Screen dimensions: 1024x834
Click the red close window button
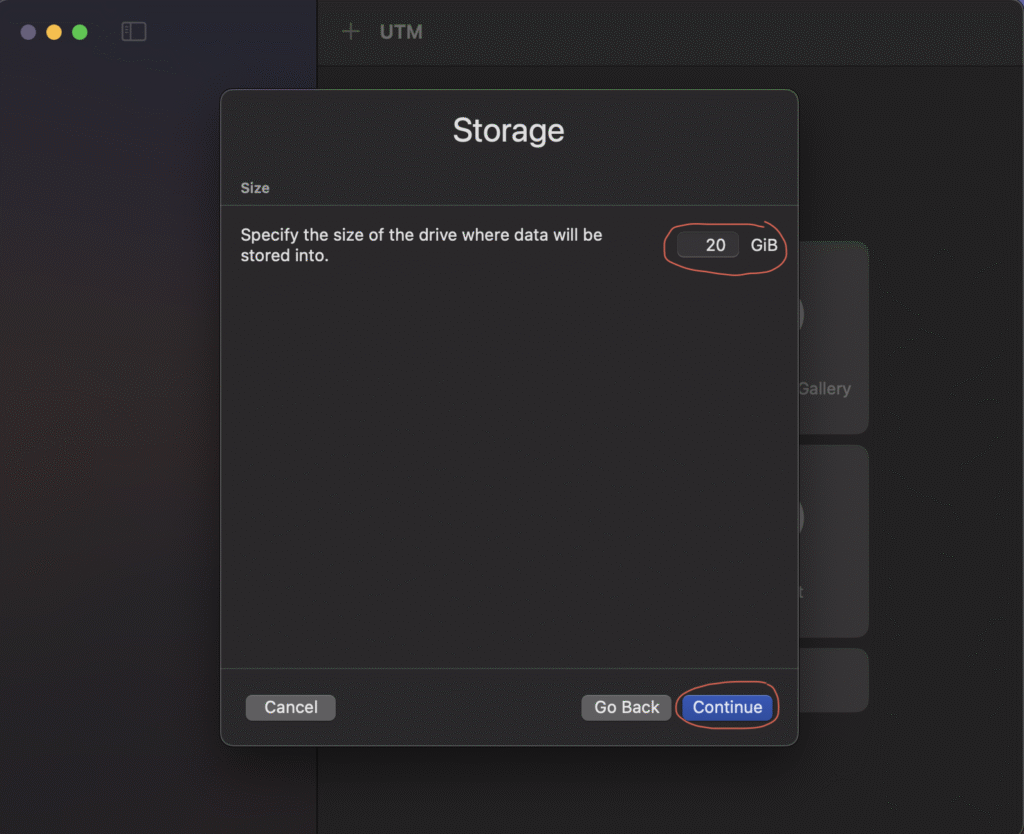[28, 32]
